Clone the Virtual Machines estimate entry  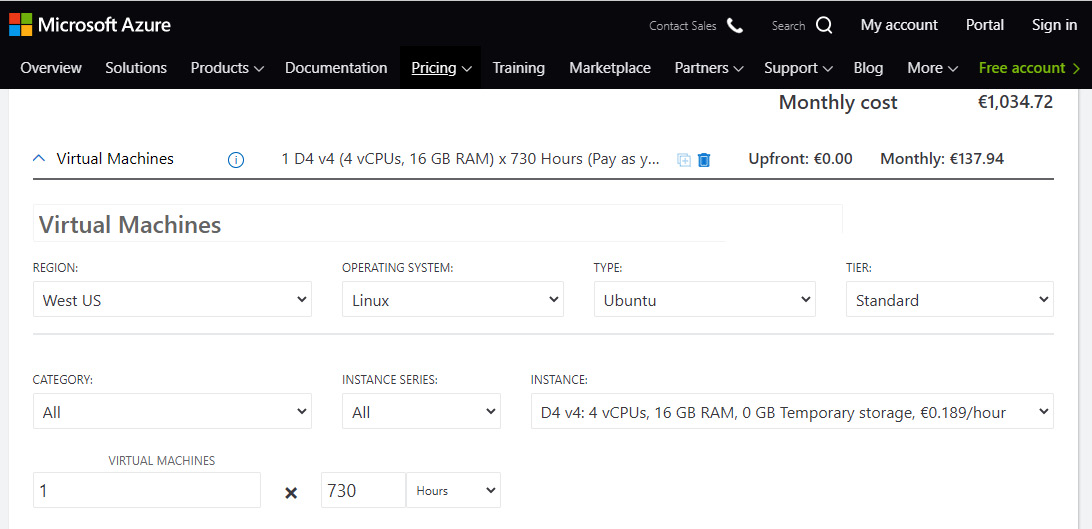[x=684, y=159]
